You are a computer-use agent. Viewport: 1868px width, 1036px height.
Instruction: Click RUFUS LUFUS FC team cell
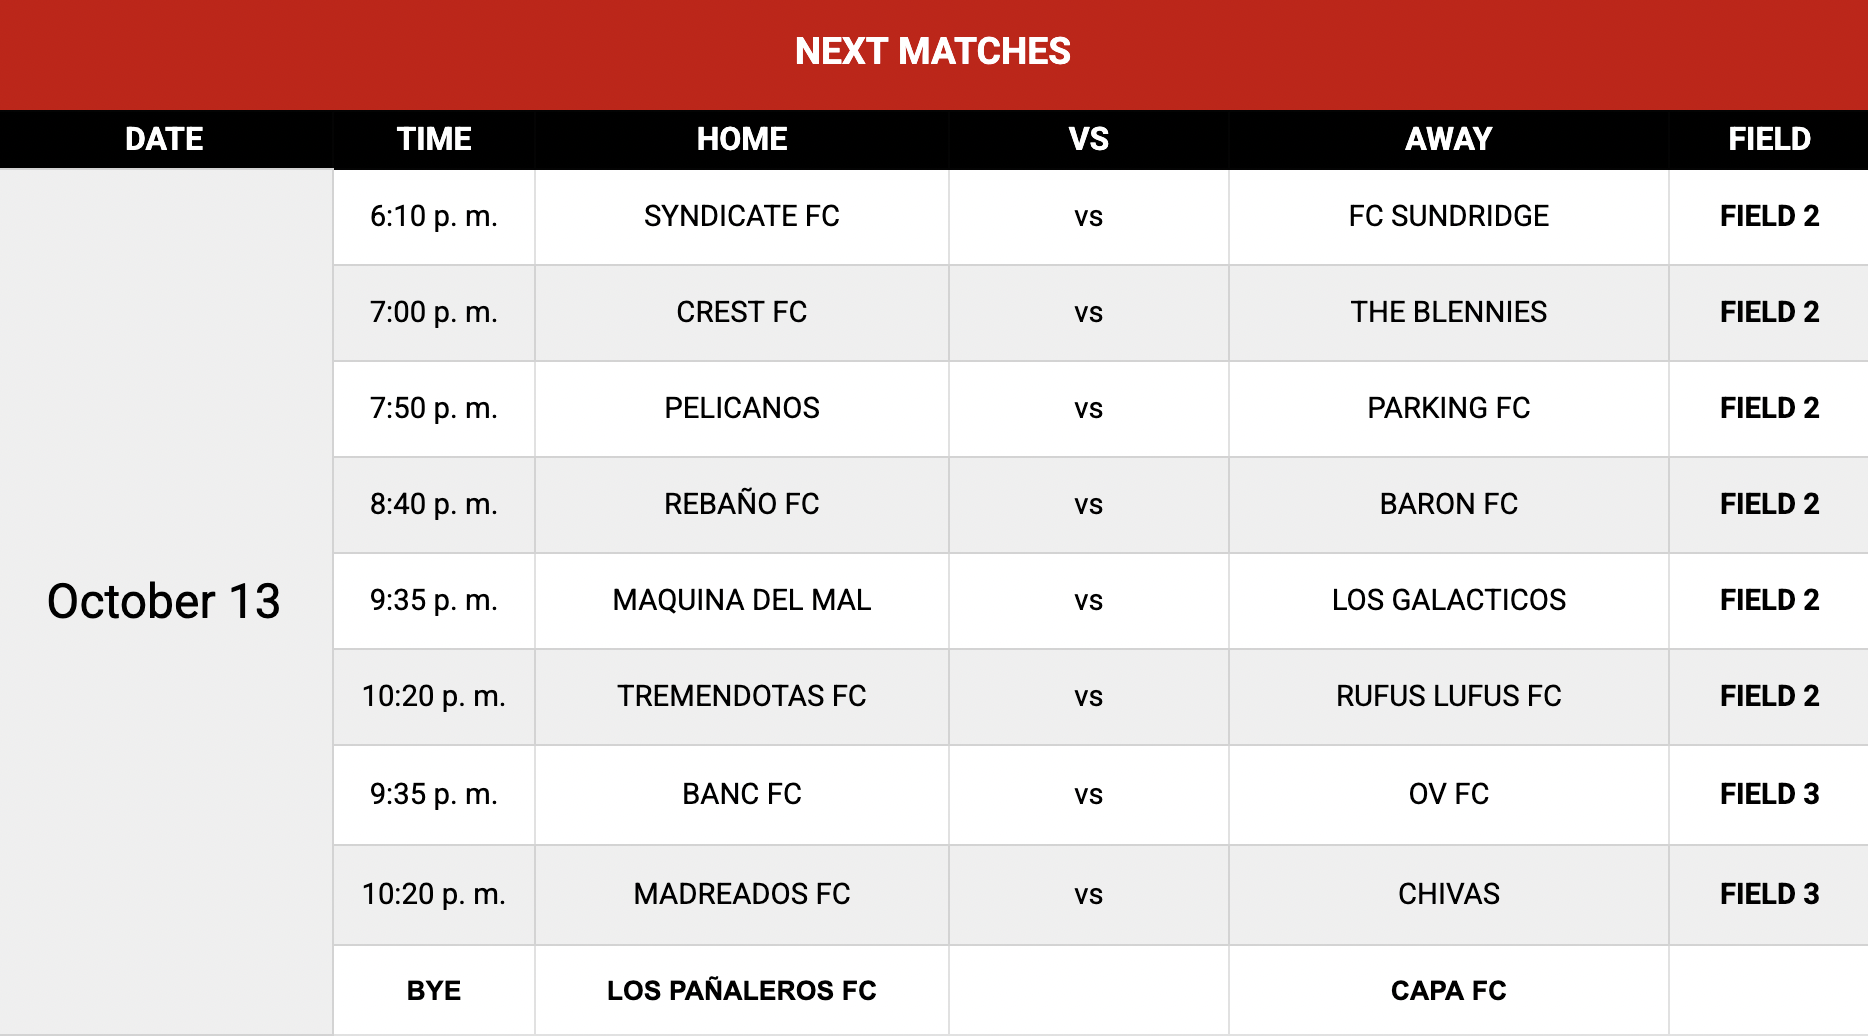[1448, 696]
